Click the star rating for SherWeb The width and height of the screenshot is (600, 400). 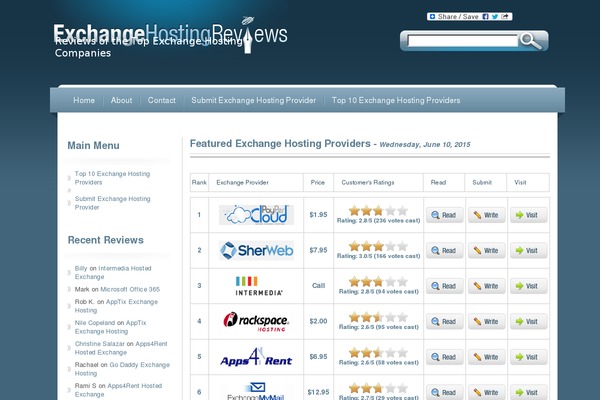378,246
